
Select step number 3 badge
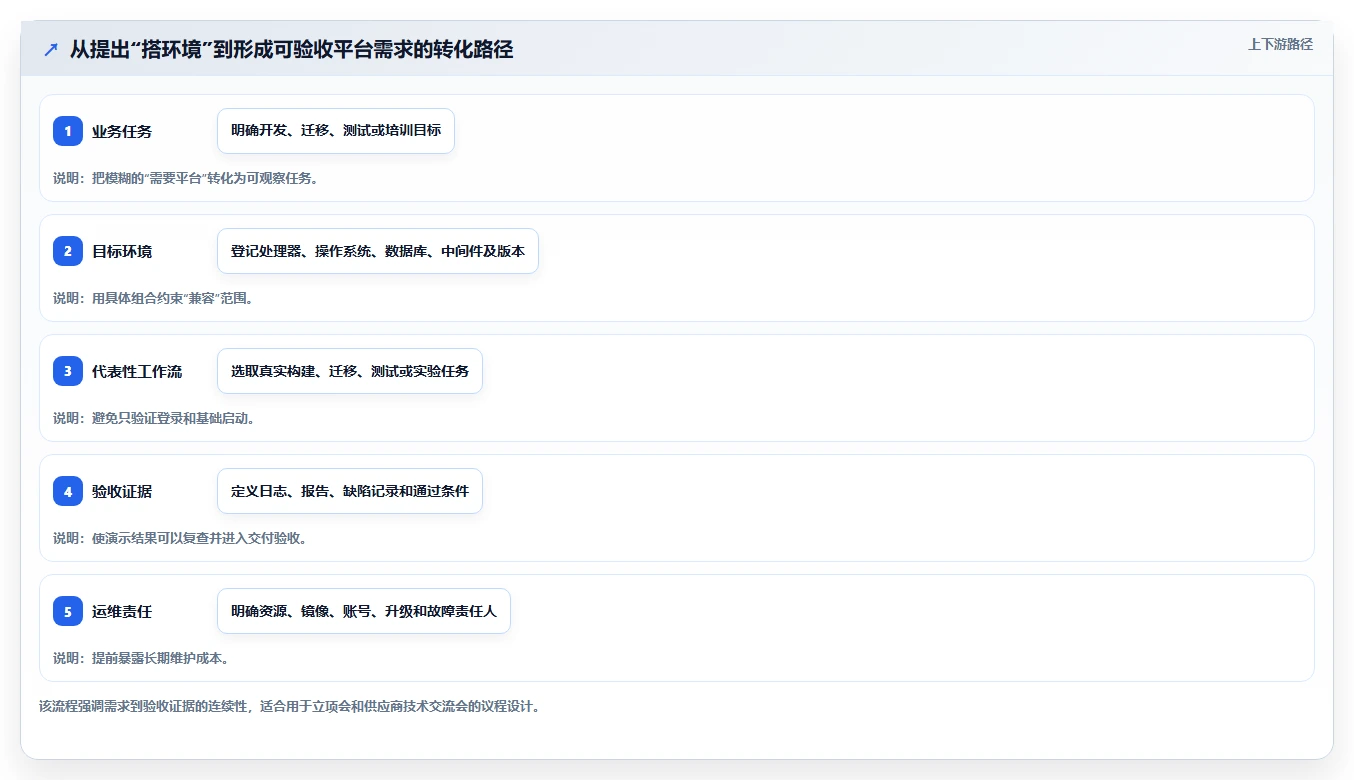(x=68, y=371)
